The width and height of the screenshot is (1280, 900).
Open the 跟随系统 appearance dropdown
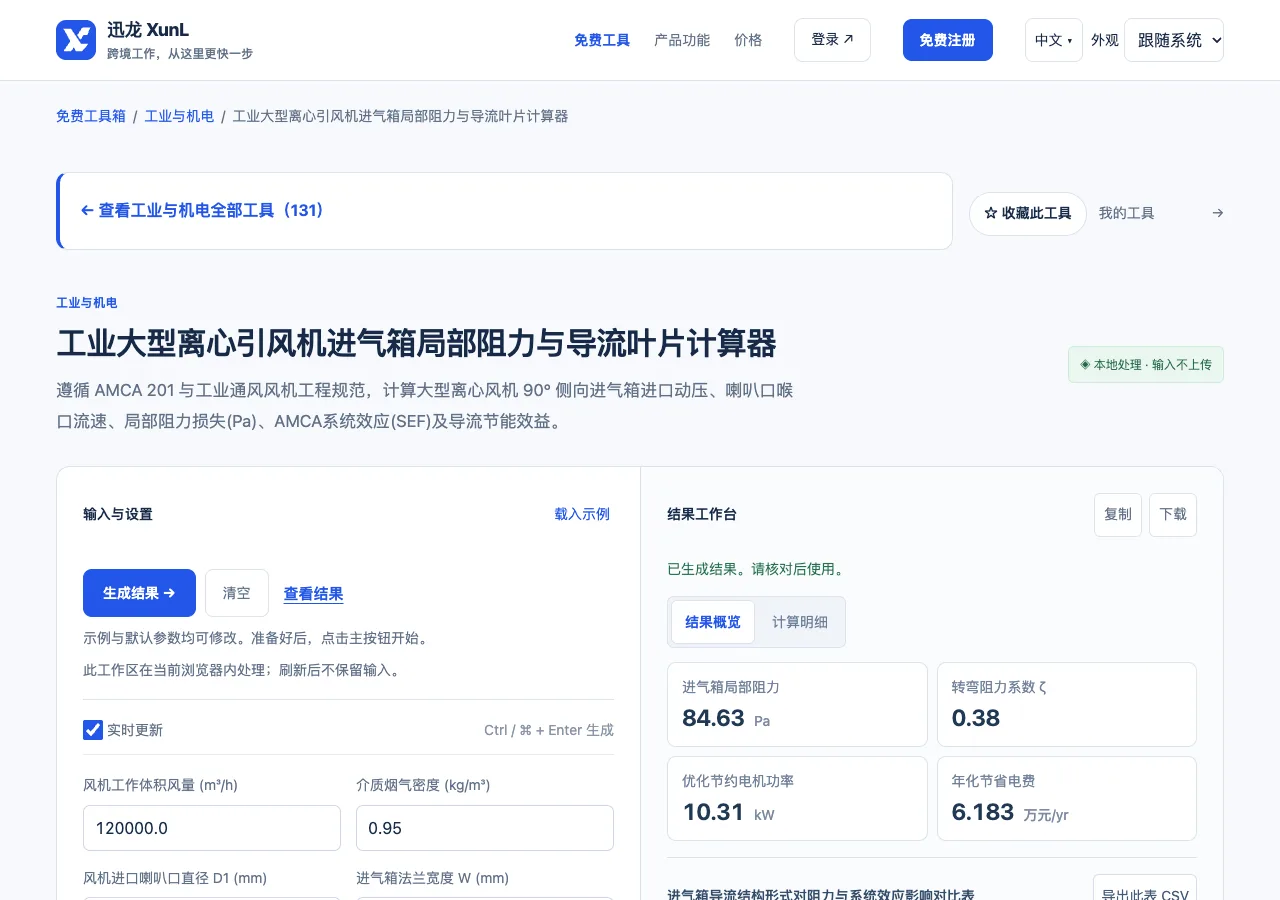tap(1174, 40)
